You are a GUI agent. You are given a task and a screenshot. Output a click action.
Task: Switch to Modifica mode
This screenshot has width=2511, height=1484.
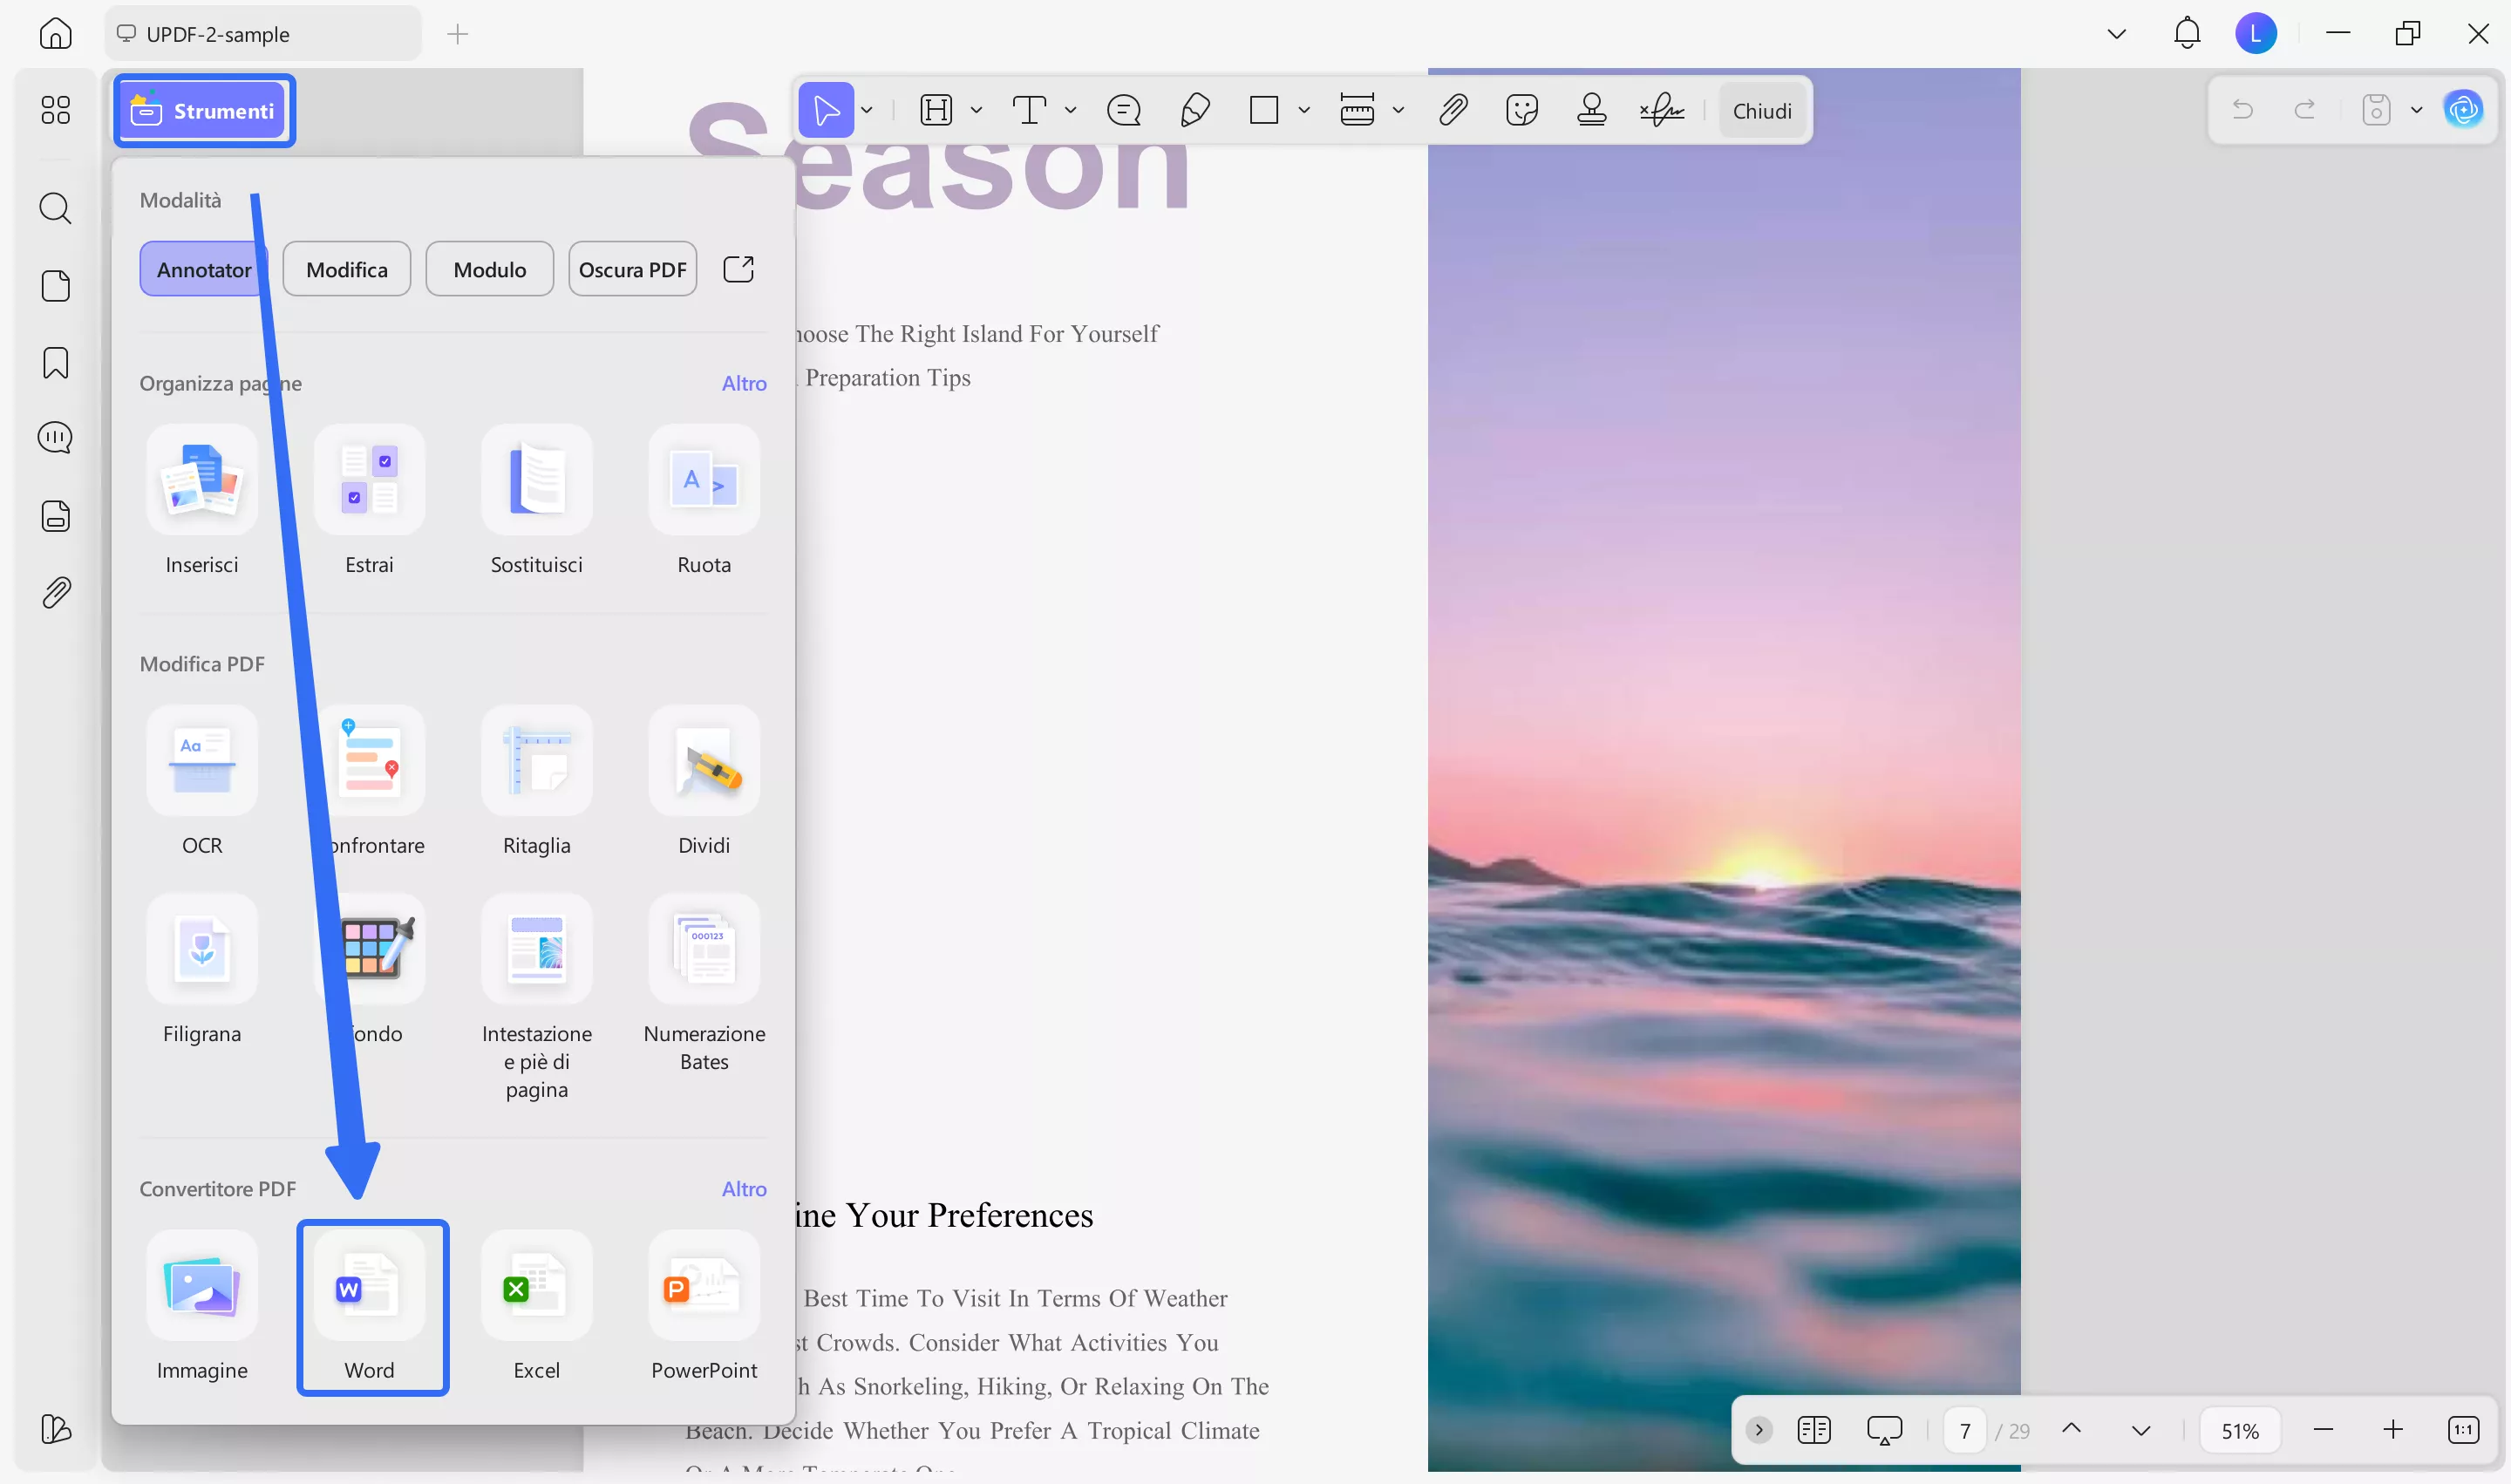(346, 269)
